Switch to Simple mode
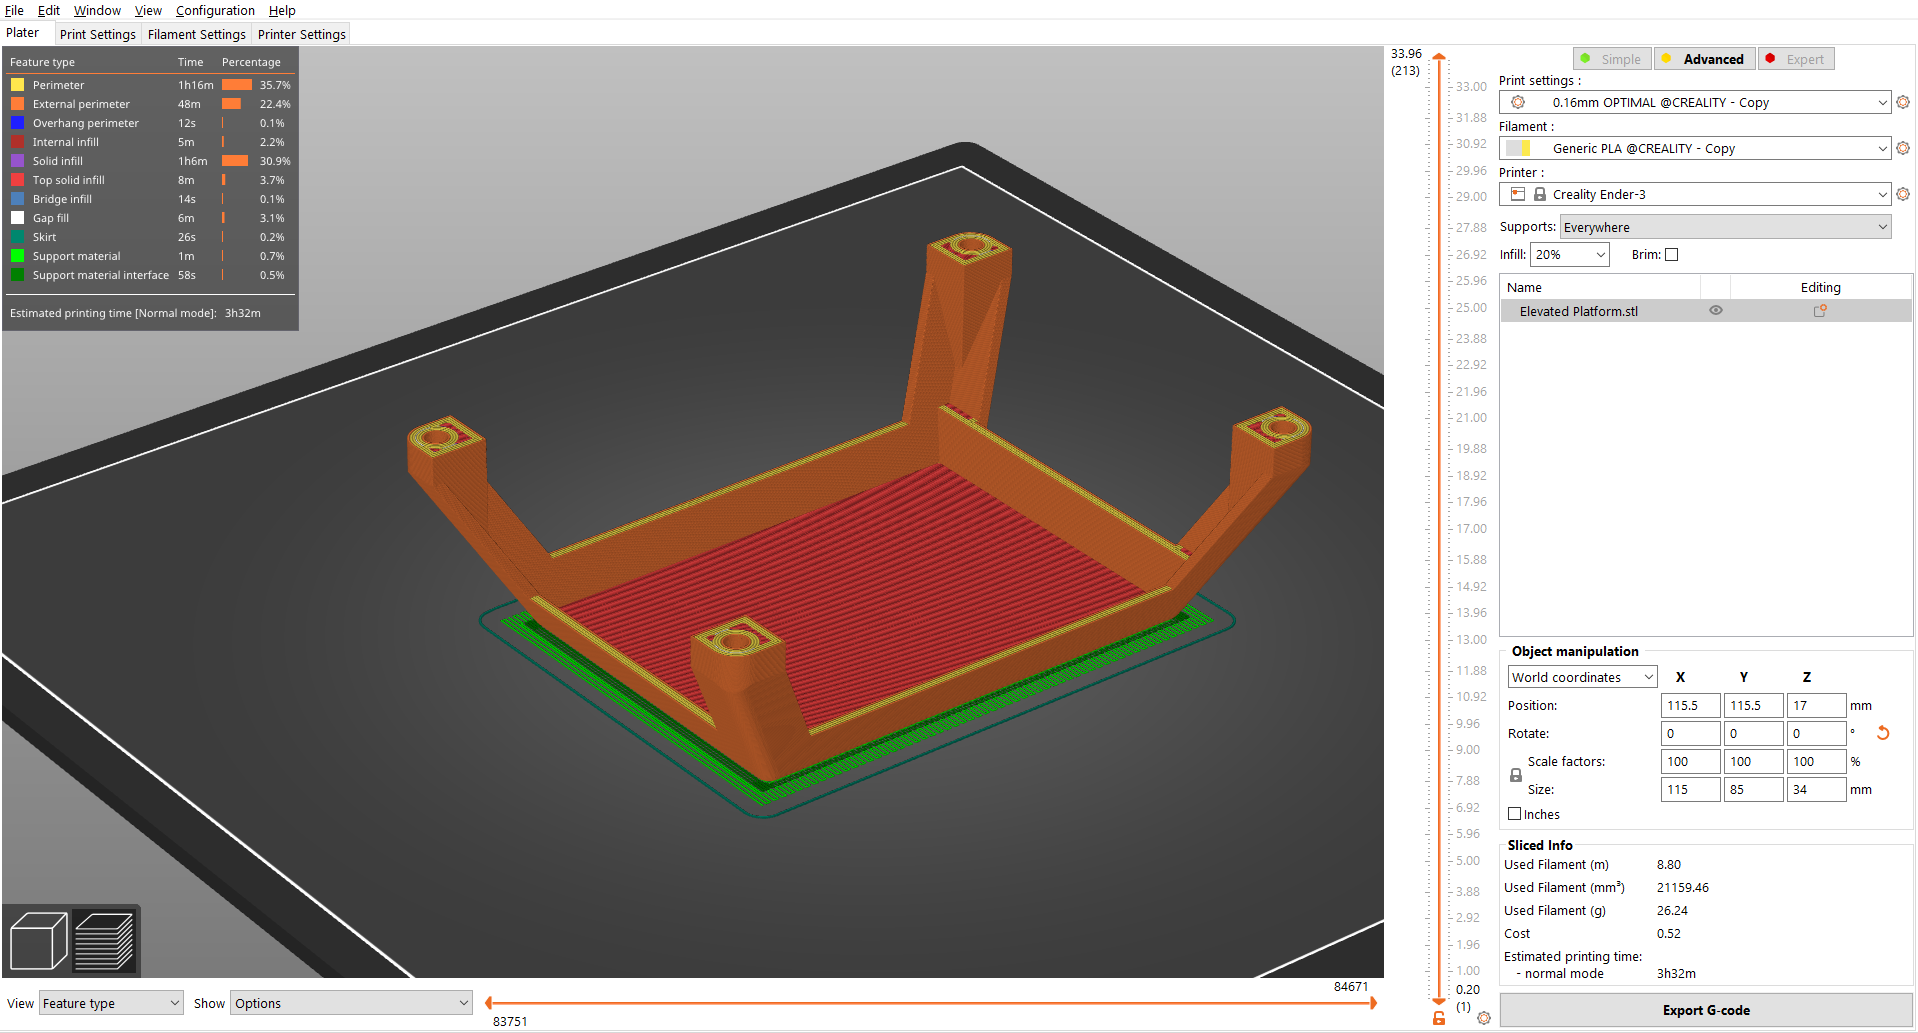Viewport: 1918px width, 1033px height. click(1612, 59)
